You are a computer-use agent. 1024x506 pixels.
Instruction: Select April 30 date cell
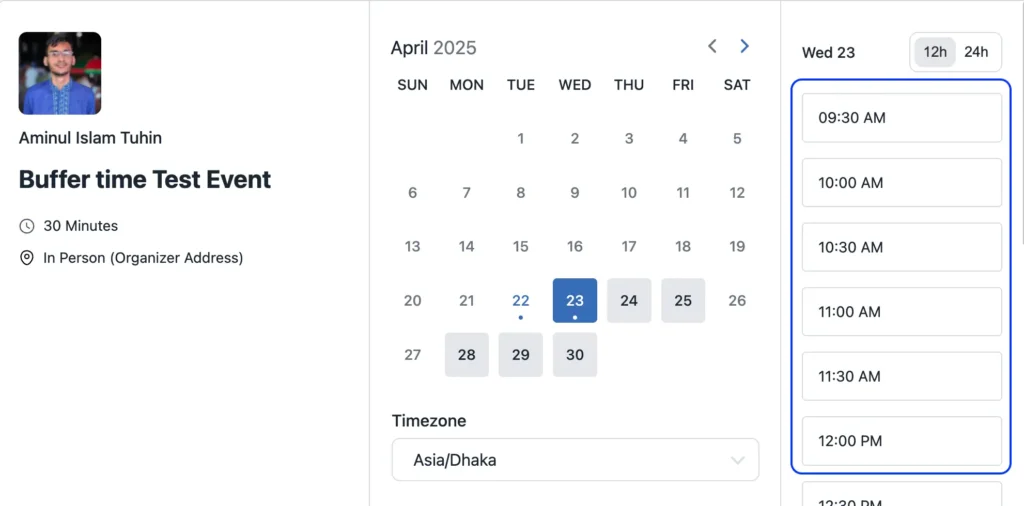(575, 355)
